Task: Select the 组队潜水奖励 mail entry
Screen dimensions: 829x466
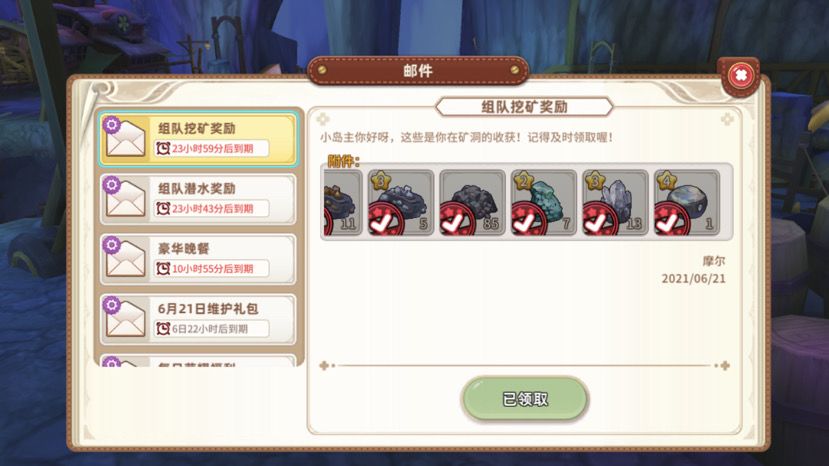Action: [x=198, y=199]
